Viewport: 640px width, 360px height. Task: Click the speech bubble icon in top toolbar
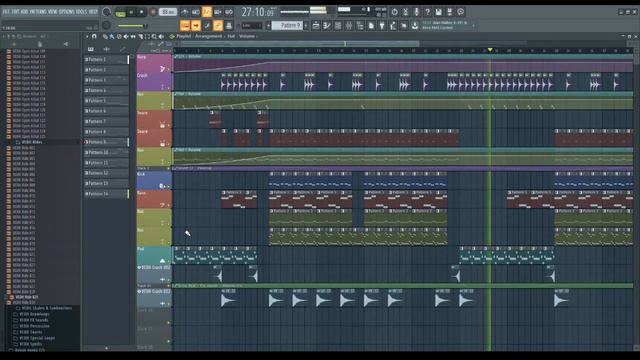pyautogui.click(x=461, y=12)
